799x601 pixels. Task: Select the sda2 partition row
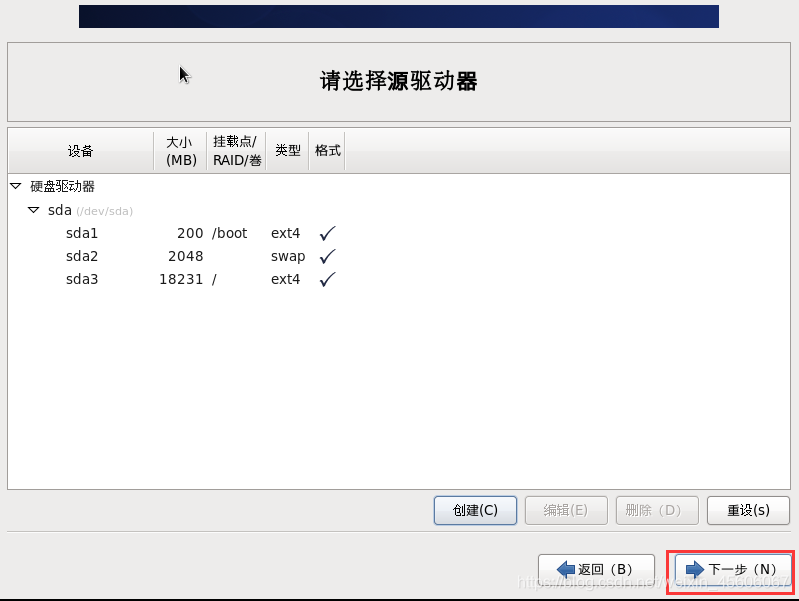[x=399, y=256]
